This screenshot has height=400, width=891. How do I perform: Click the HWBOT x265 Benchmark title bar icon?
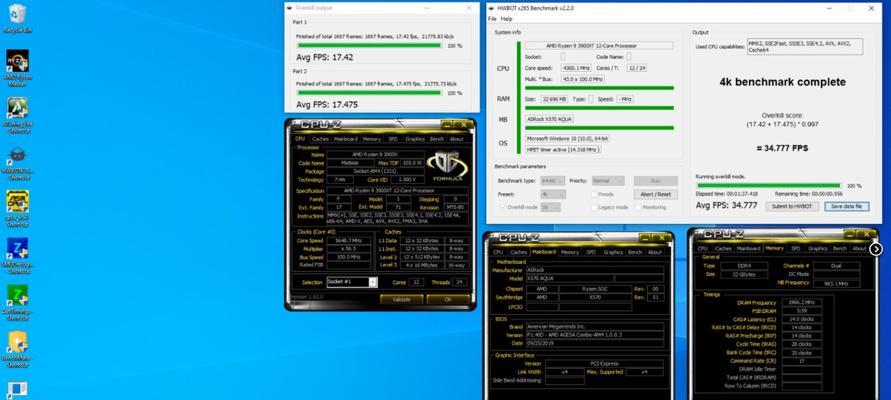[492, 8]
